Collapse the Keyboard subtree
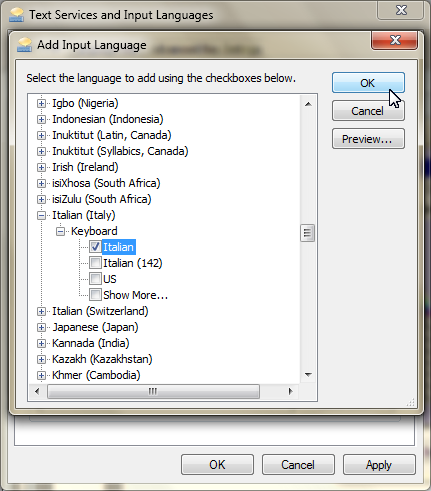 pyautogui.click(x=60, y=231)
